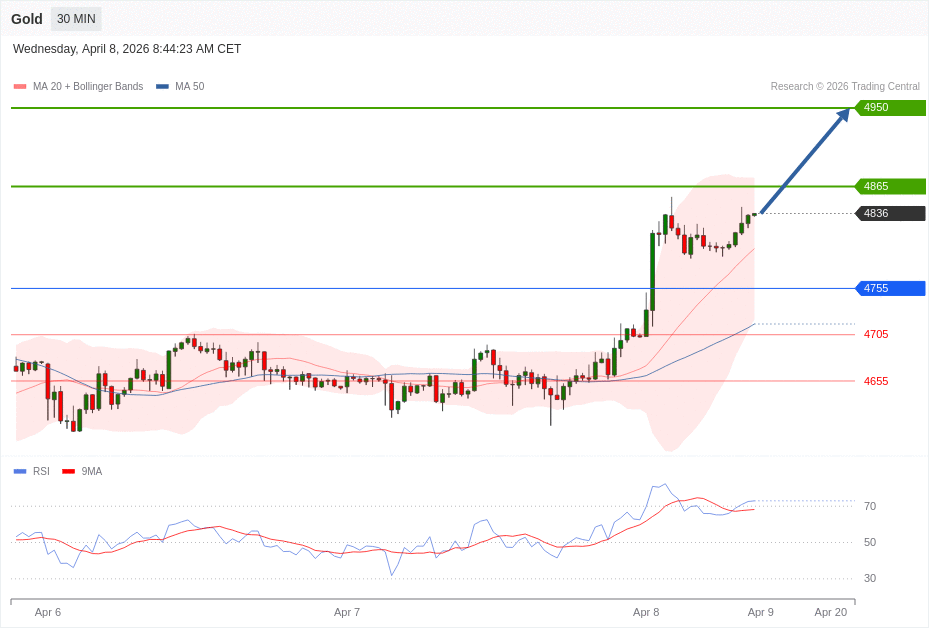
Task: Select the Apr 6 date on time axis
Action: tap(48, 612)
